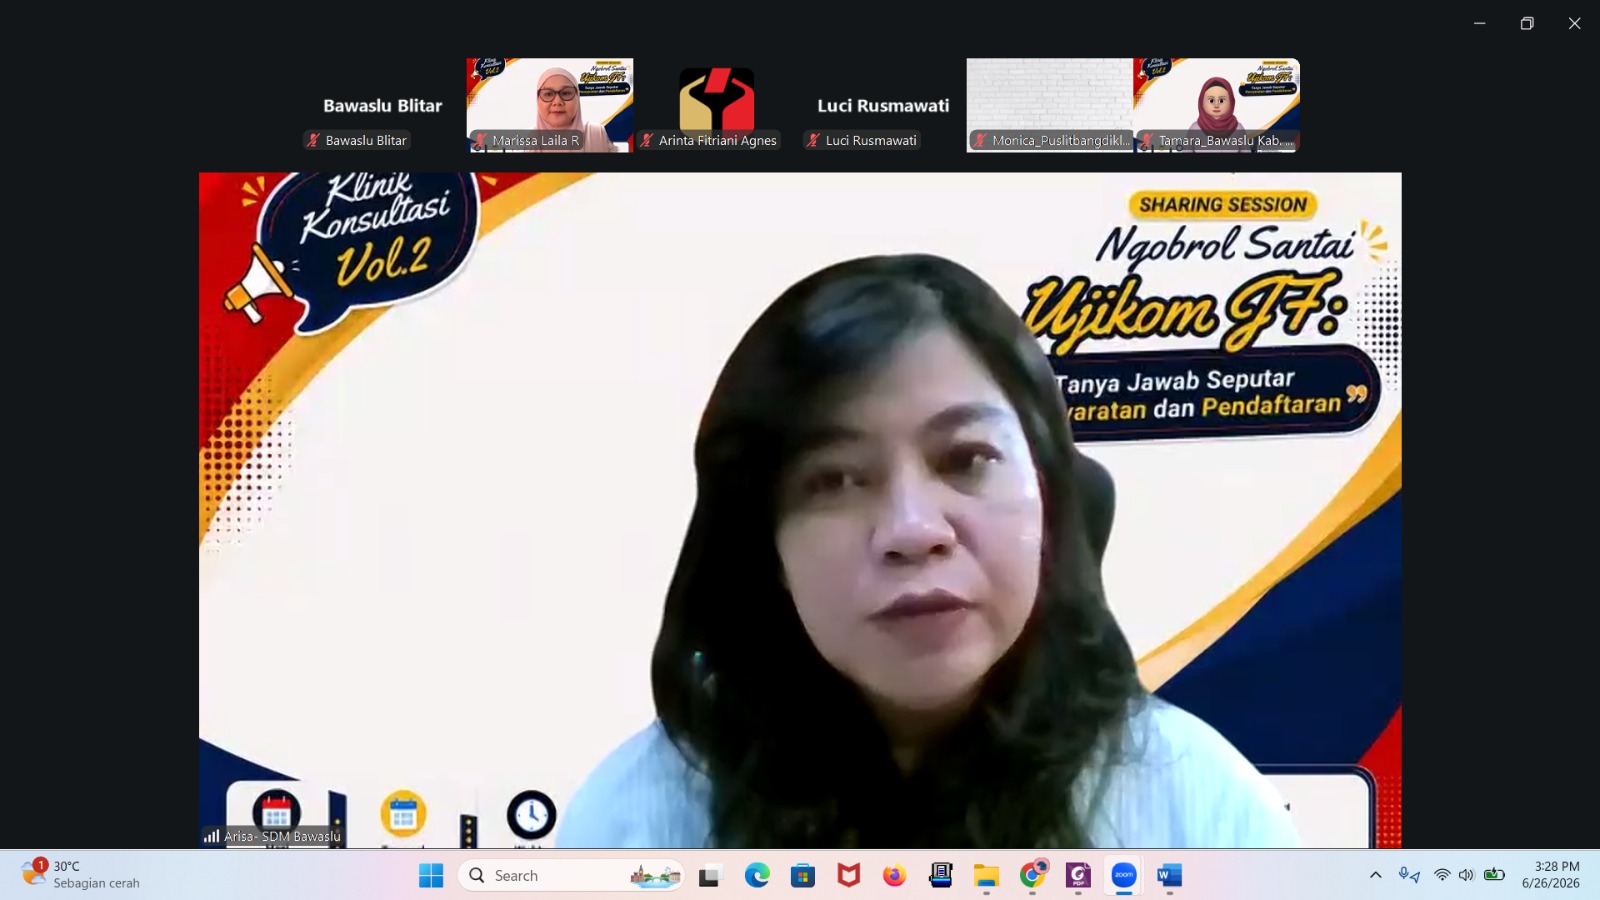This screenshot has width=1600, height=900.
Task: Select the Monica_Puslitbangdikl video tile
Action: coord(1050,105)
